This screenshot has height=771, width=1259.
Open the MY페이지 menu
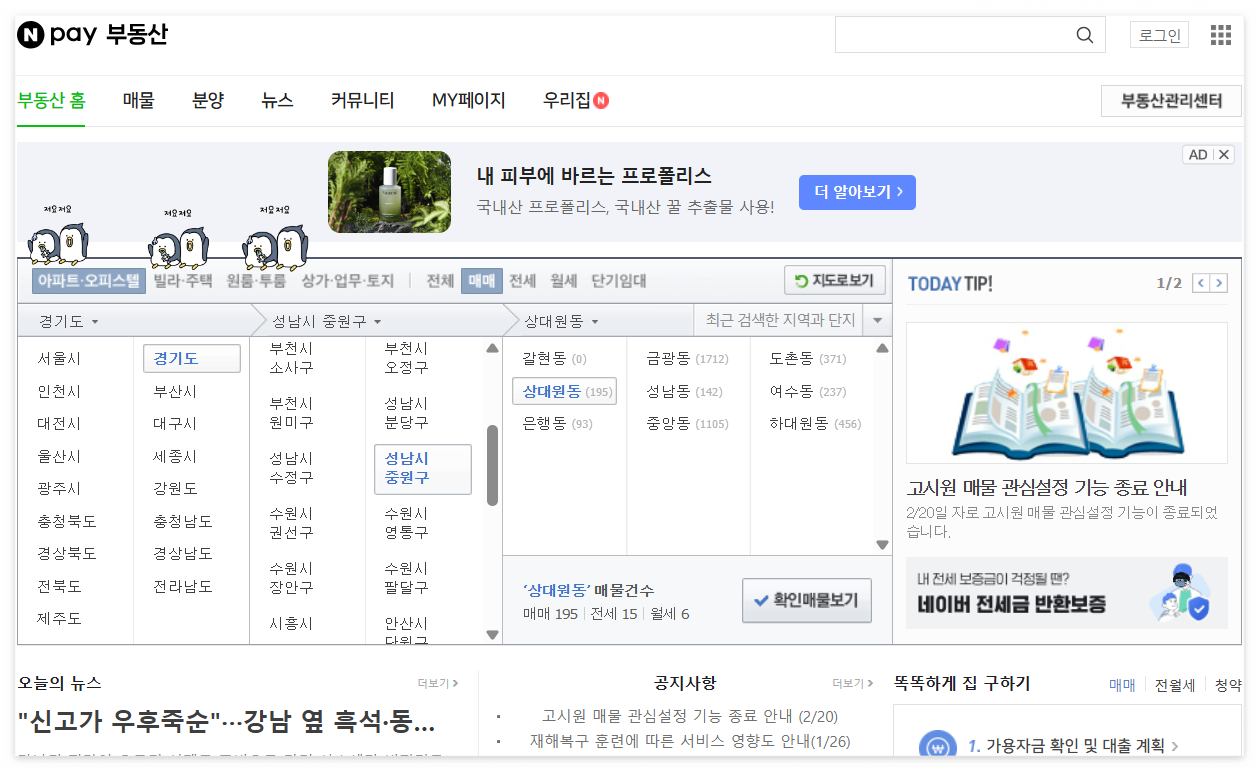click(469, 100)
